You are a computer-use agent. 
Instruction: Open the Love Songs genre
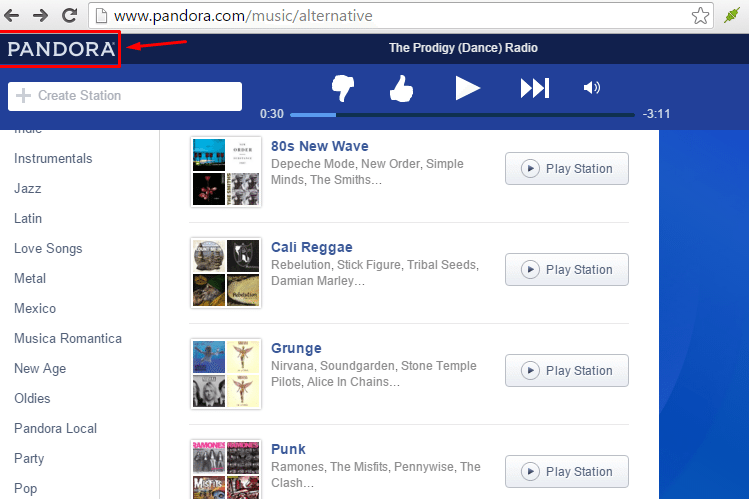48,249
